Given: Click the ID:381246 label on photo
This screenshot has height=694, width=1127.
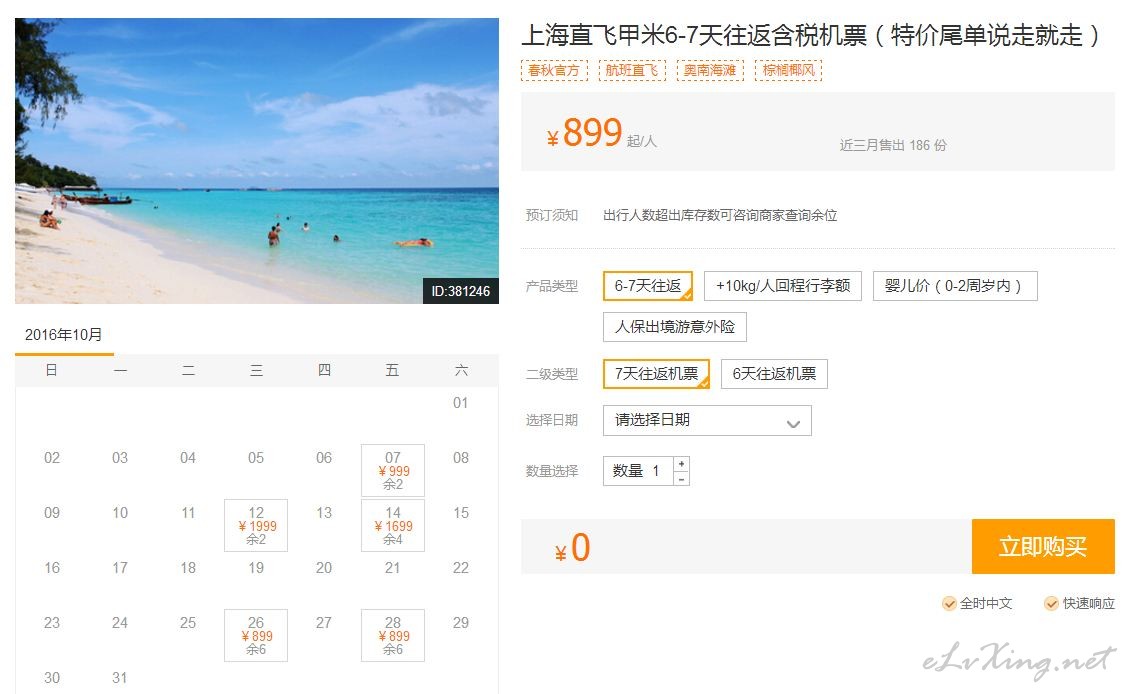Looking at the screenshot, I should pyautogui.click(x=461, y=291).
